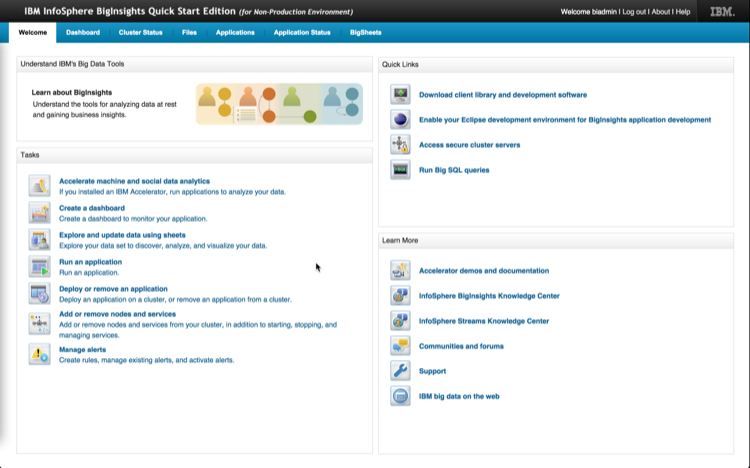This screenshot has height=468, width=750.
Task: Click the InfoSphere BigInsights Knowledge Center icon
Action: (x=400, y=295)
